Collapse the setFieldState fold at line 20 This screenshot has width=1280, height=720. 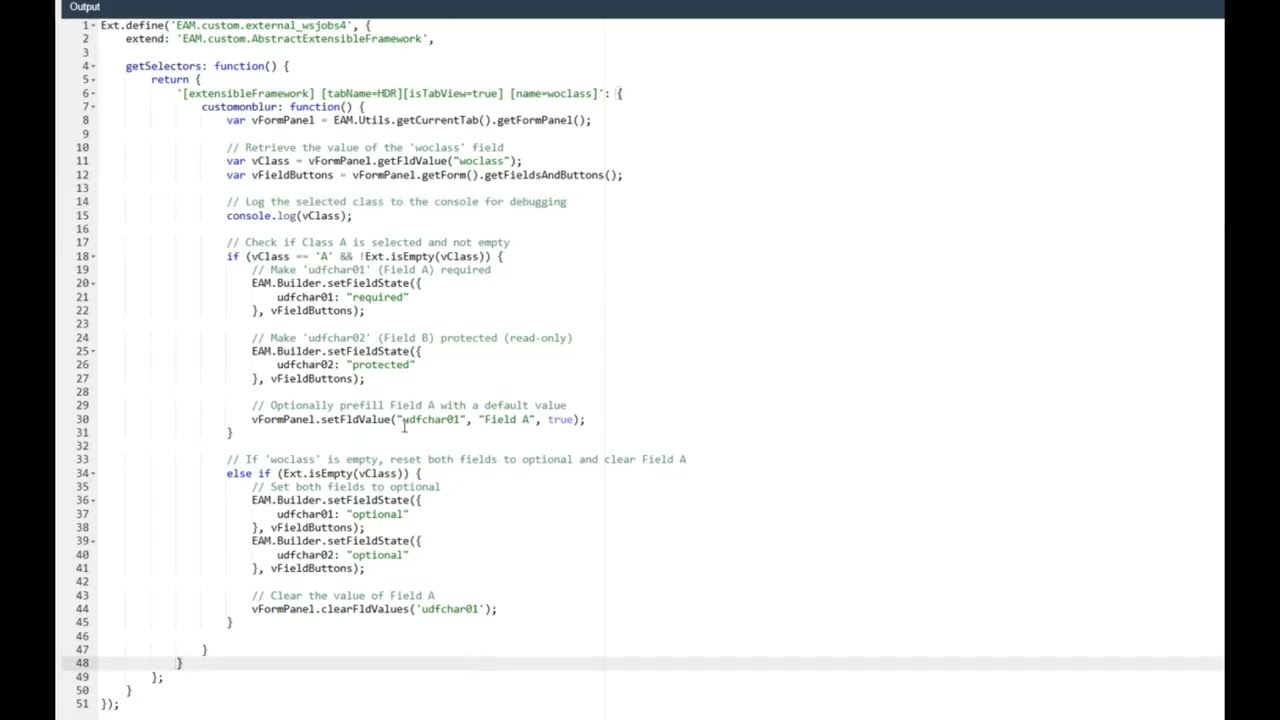pos(94,283)
